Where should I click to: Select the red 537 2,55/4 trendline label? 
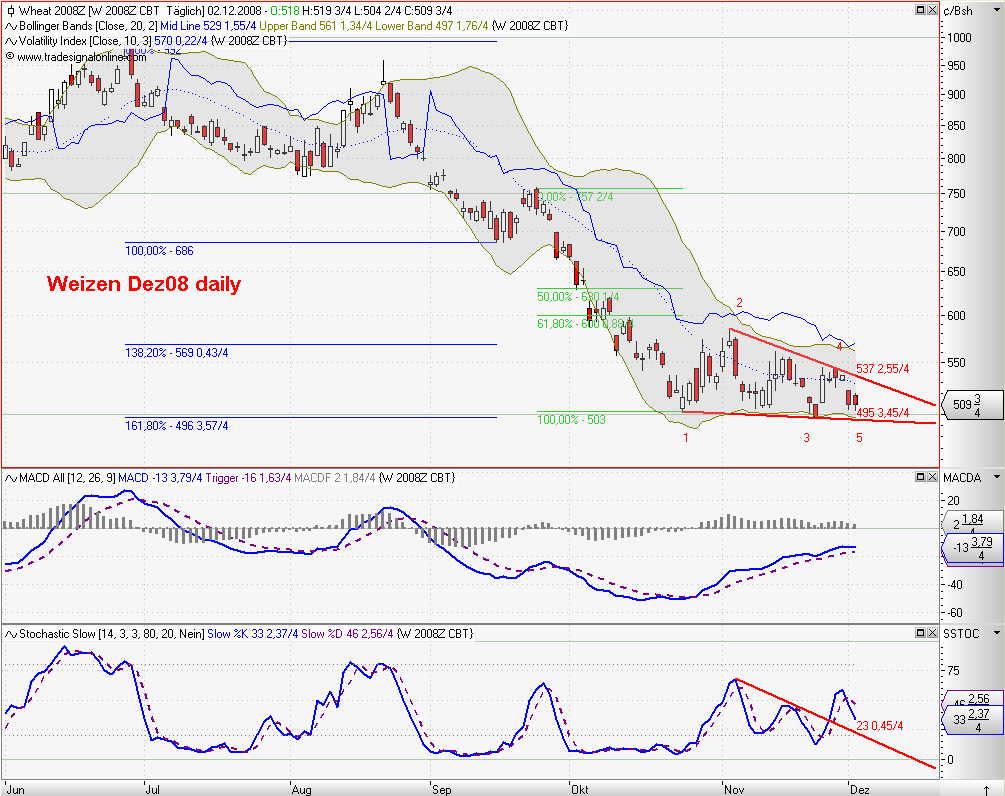point(883,369)
